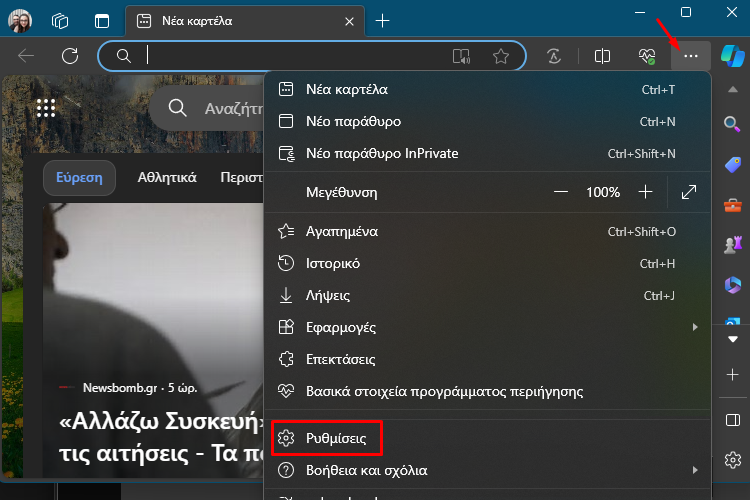Open Βασικά στοιχεία προγράμματος περιήγησης
Image resolution: width=750 pixels, height=500 pixels.
(487, 391)
